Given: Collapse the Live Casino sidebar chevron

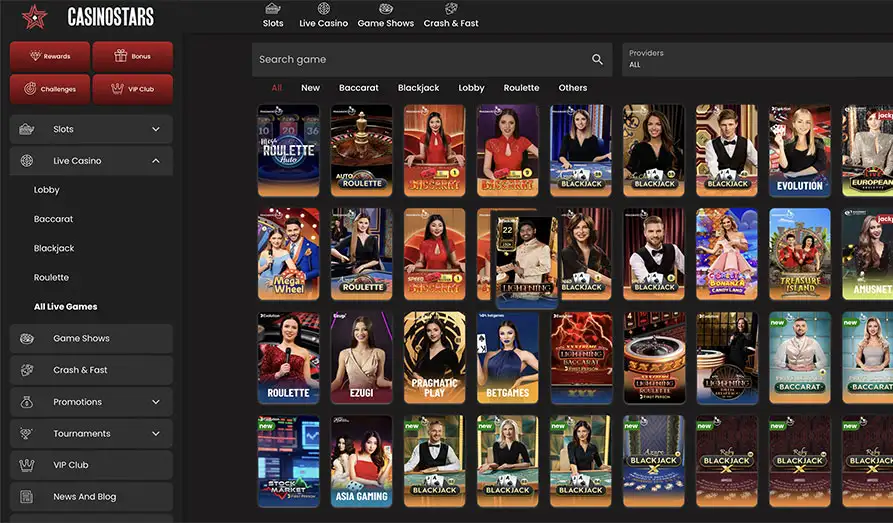Looking at the screenshot, I should [x=155, y=161].
